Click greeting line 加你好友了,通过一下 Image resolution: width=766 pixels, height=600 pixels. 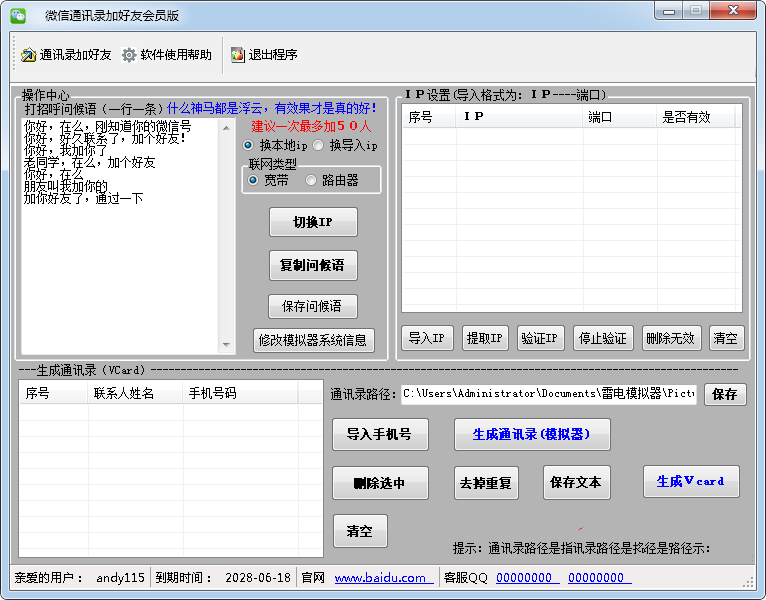(x=84, y=198)
